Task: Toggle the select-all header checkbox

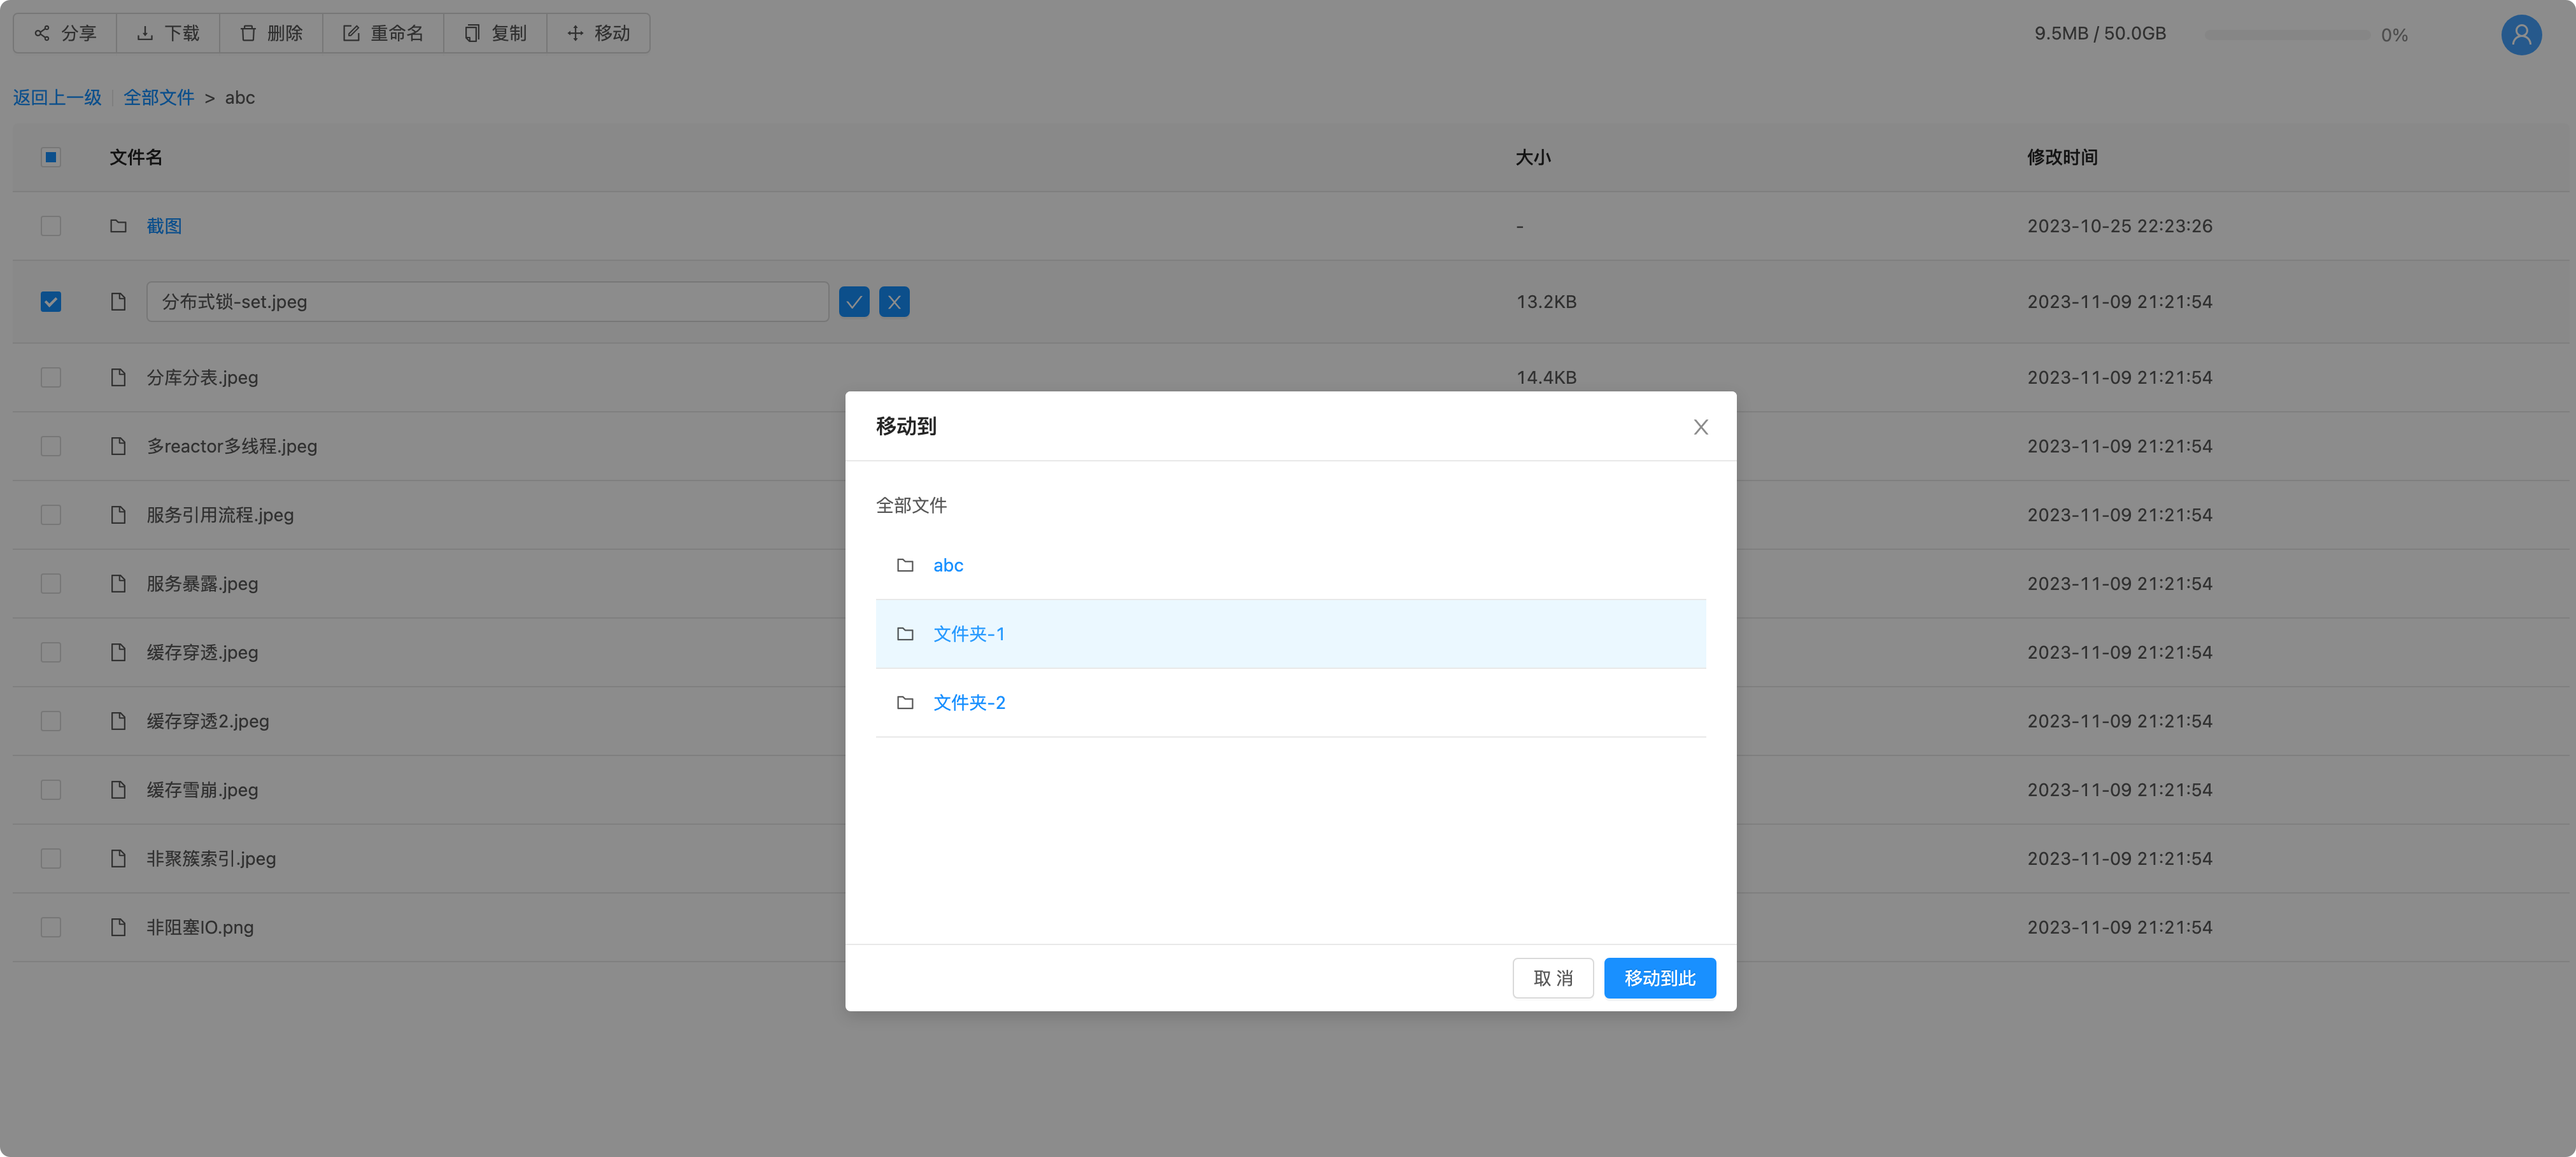Action: click(x=51, y=157)
